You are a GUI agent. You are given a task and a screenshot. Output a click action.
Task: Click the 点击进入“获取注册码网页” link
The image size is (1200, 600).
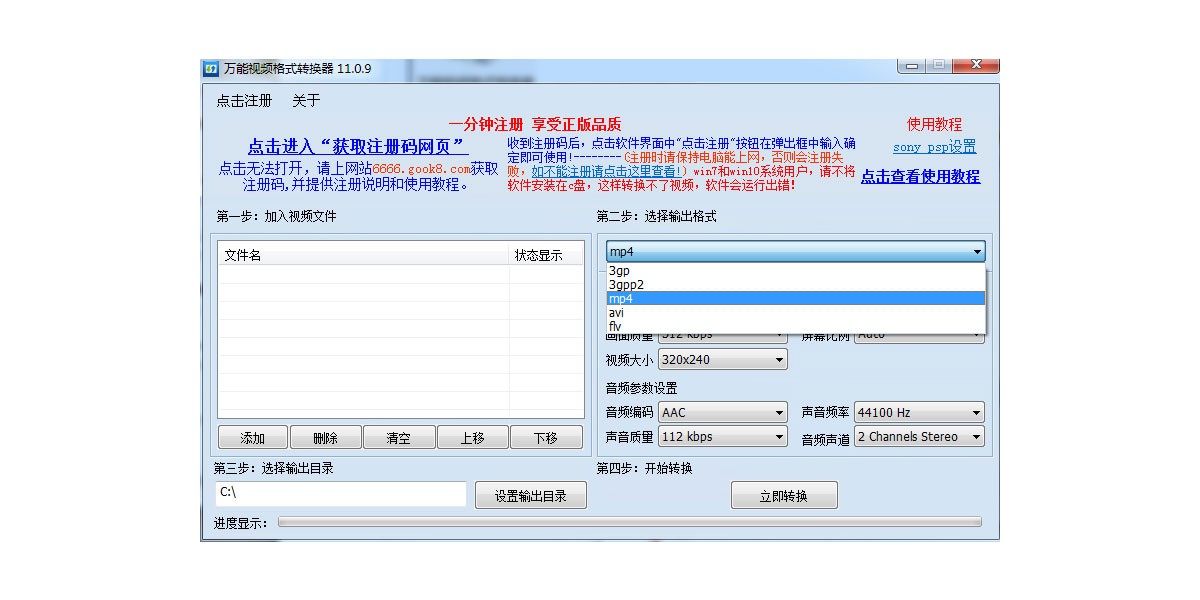click(x=357, y=146)
